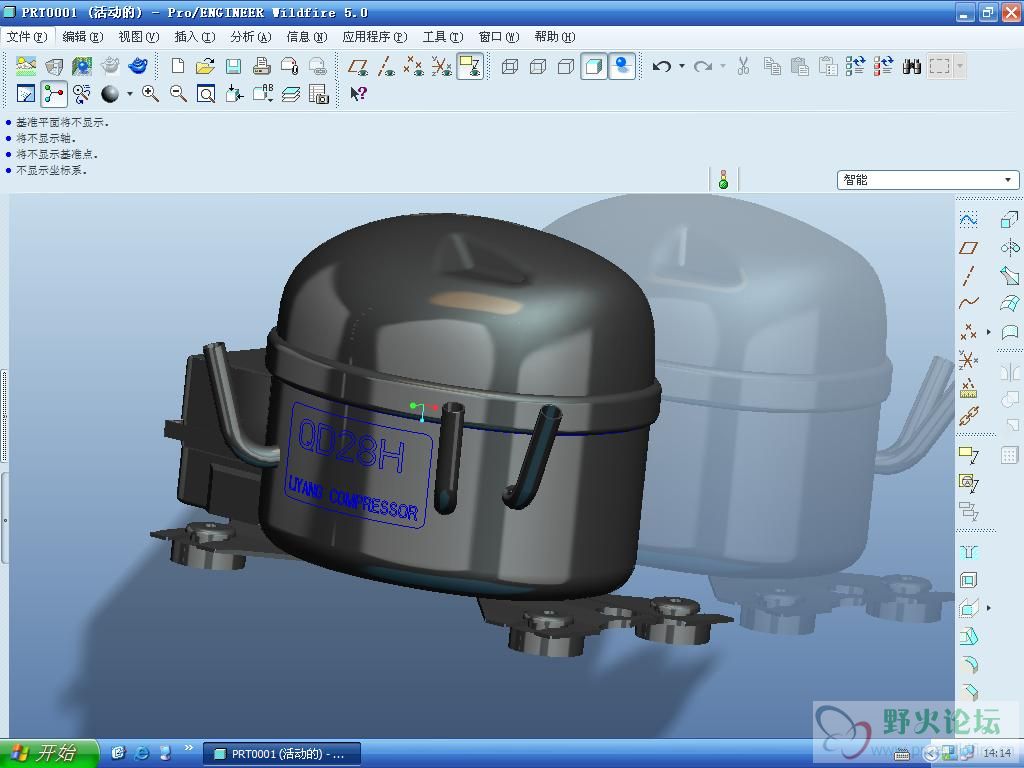Screen dimensions: 1024x768
Task: Open the 应用程序(P) menu
Action: [x=375, y=37]
